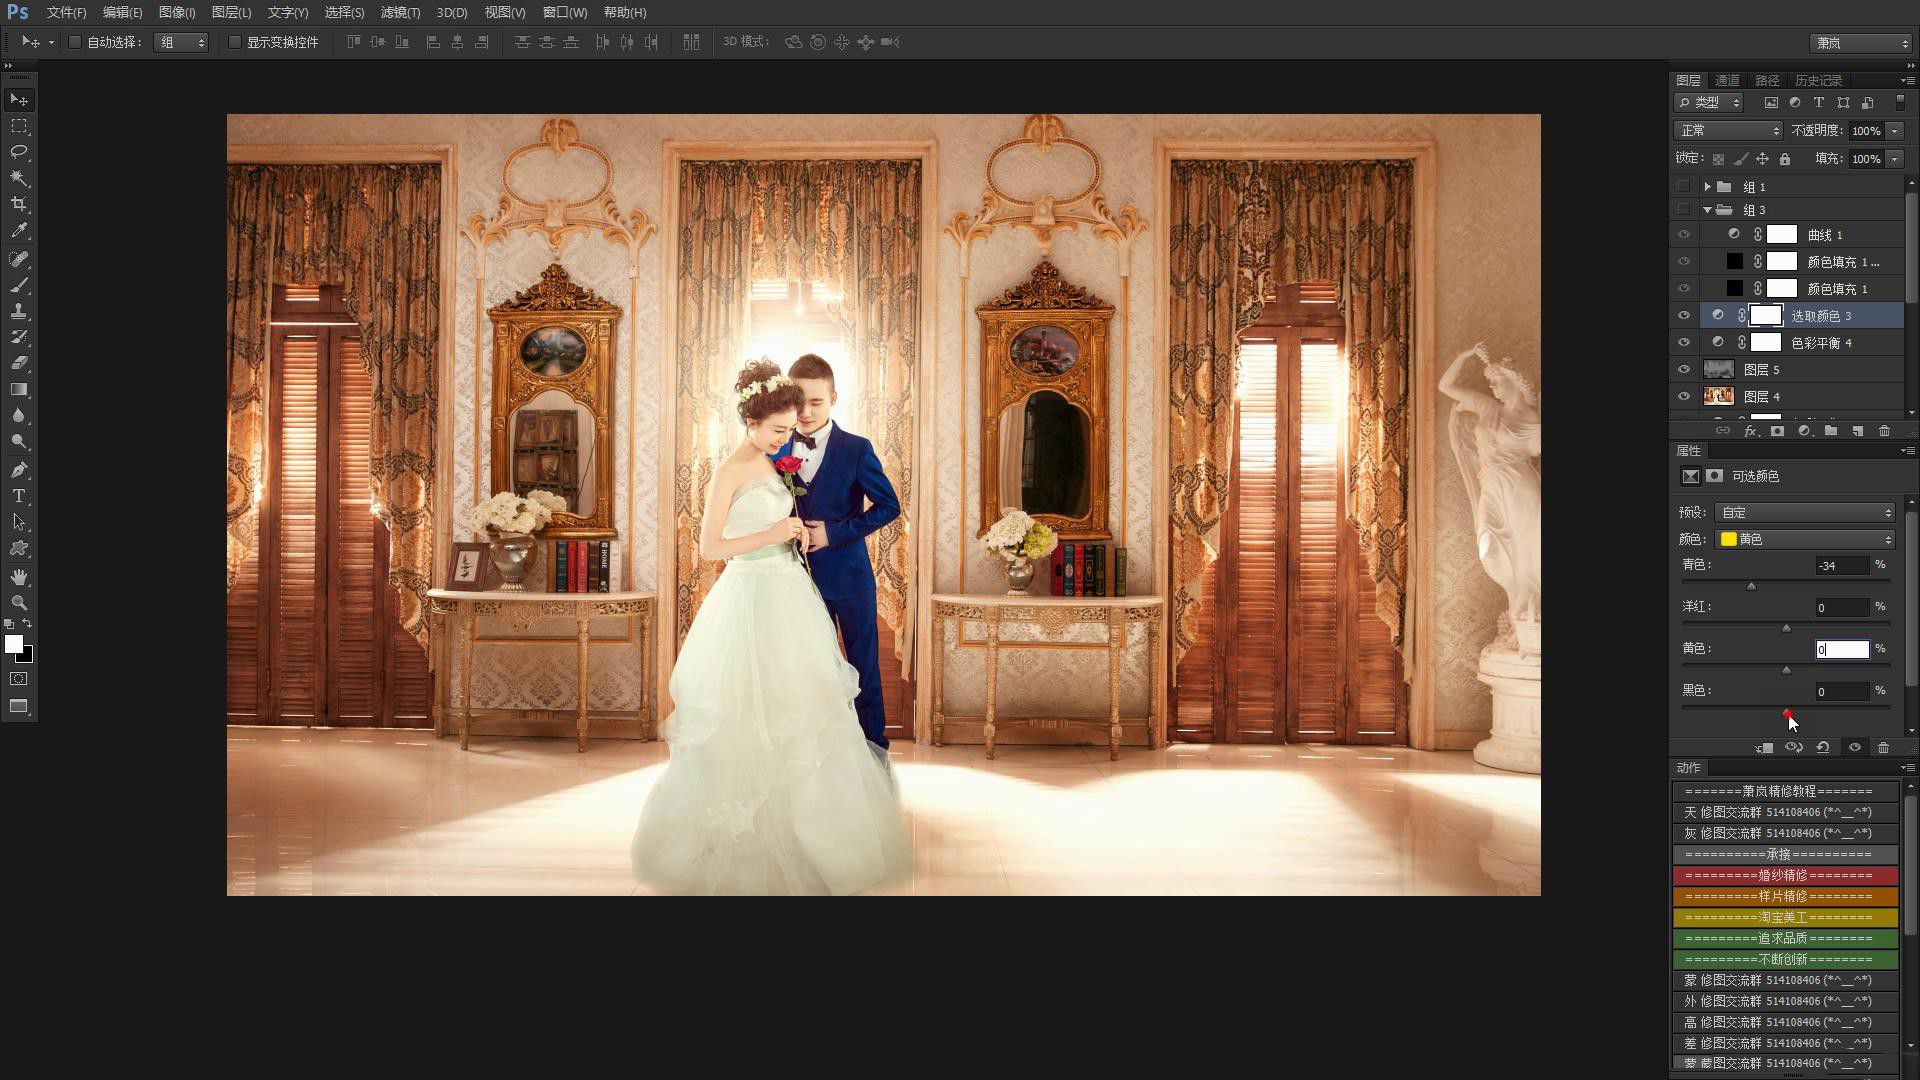Create new adjustment layer icon

(x=1804, y=431)
